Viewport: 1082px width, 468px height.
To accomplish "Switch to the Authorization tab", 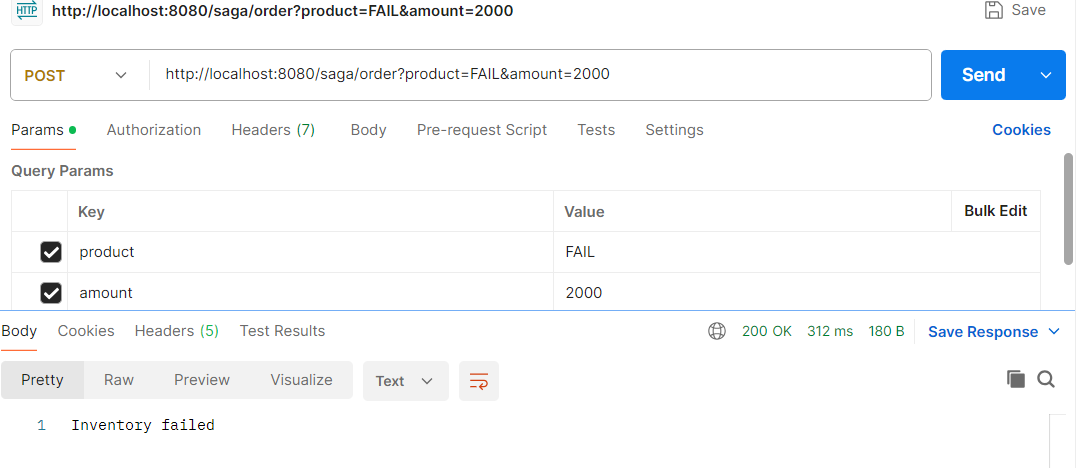I will (x=154, y=130).
